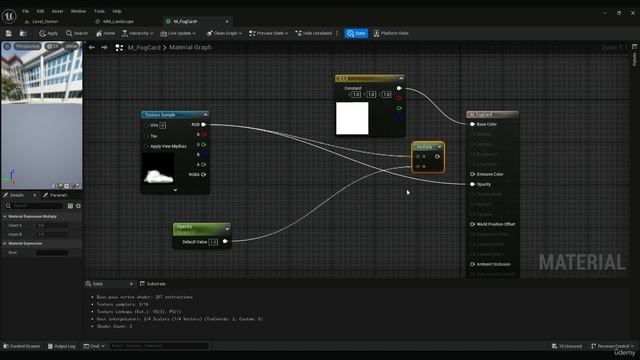Viewport: 640px width, 360px height.
Task: Click the Base Color input pin on M_FogCard
Action: click(472, 124)
